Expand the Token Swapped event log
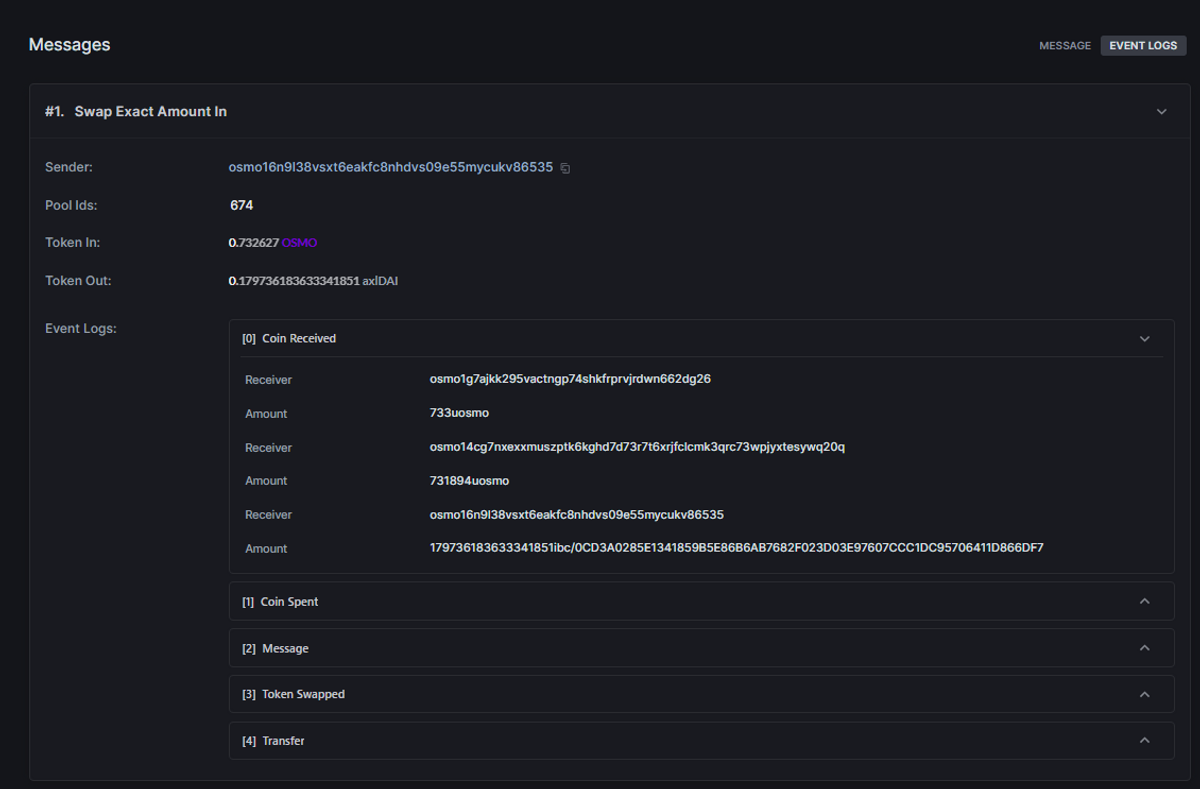 (1145, 694)
